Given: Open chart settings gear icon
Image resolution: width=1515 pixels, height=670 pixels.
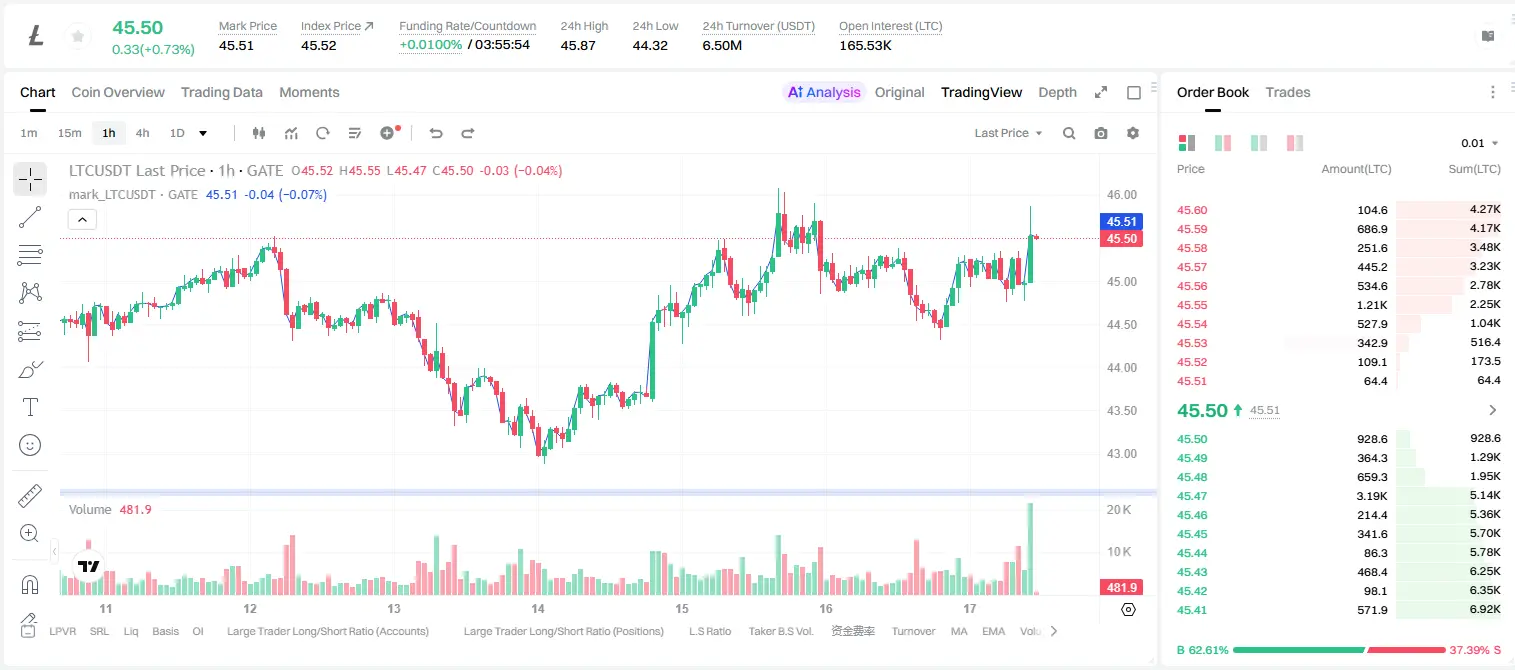Looking at the screenshot, I should [x=1133, y=133].
